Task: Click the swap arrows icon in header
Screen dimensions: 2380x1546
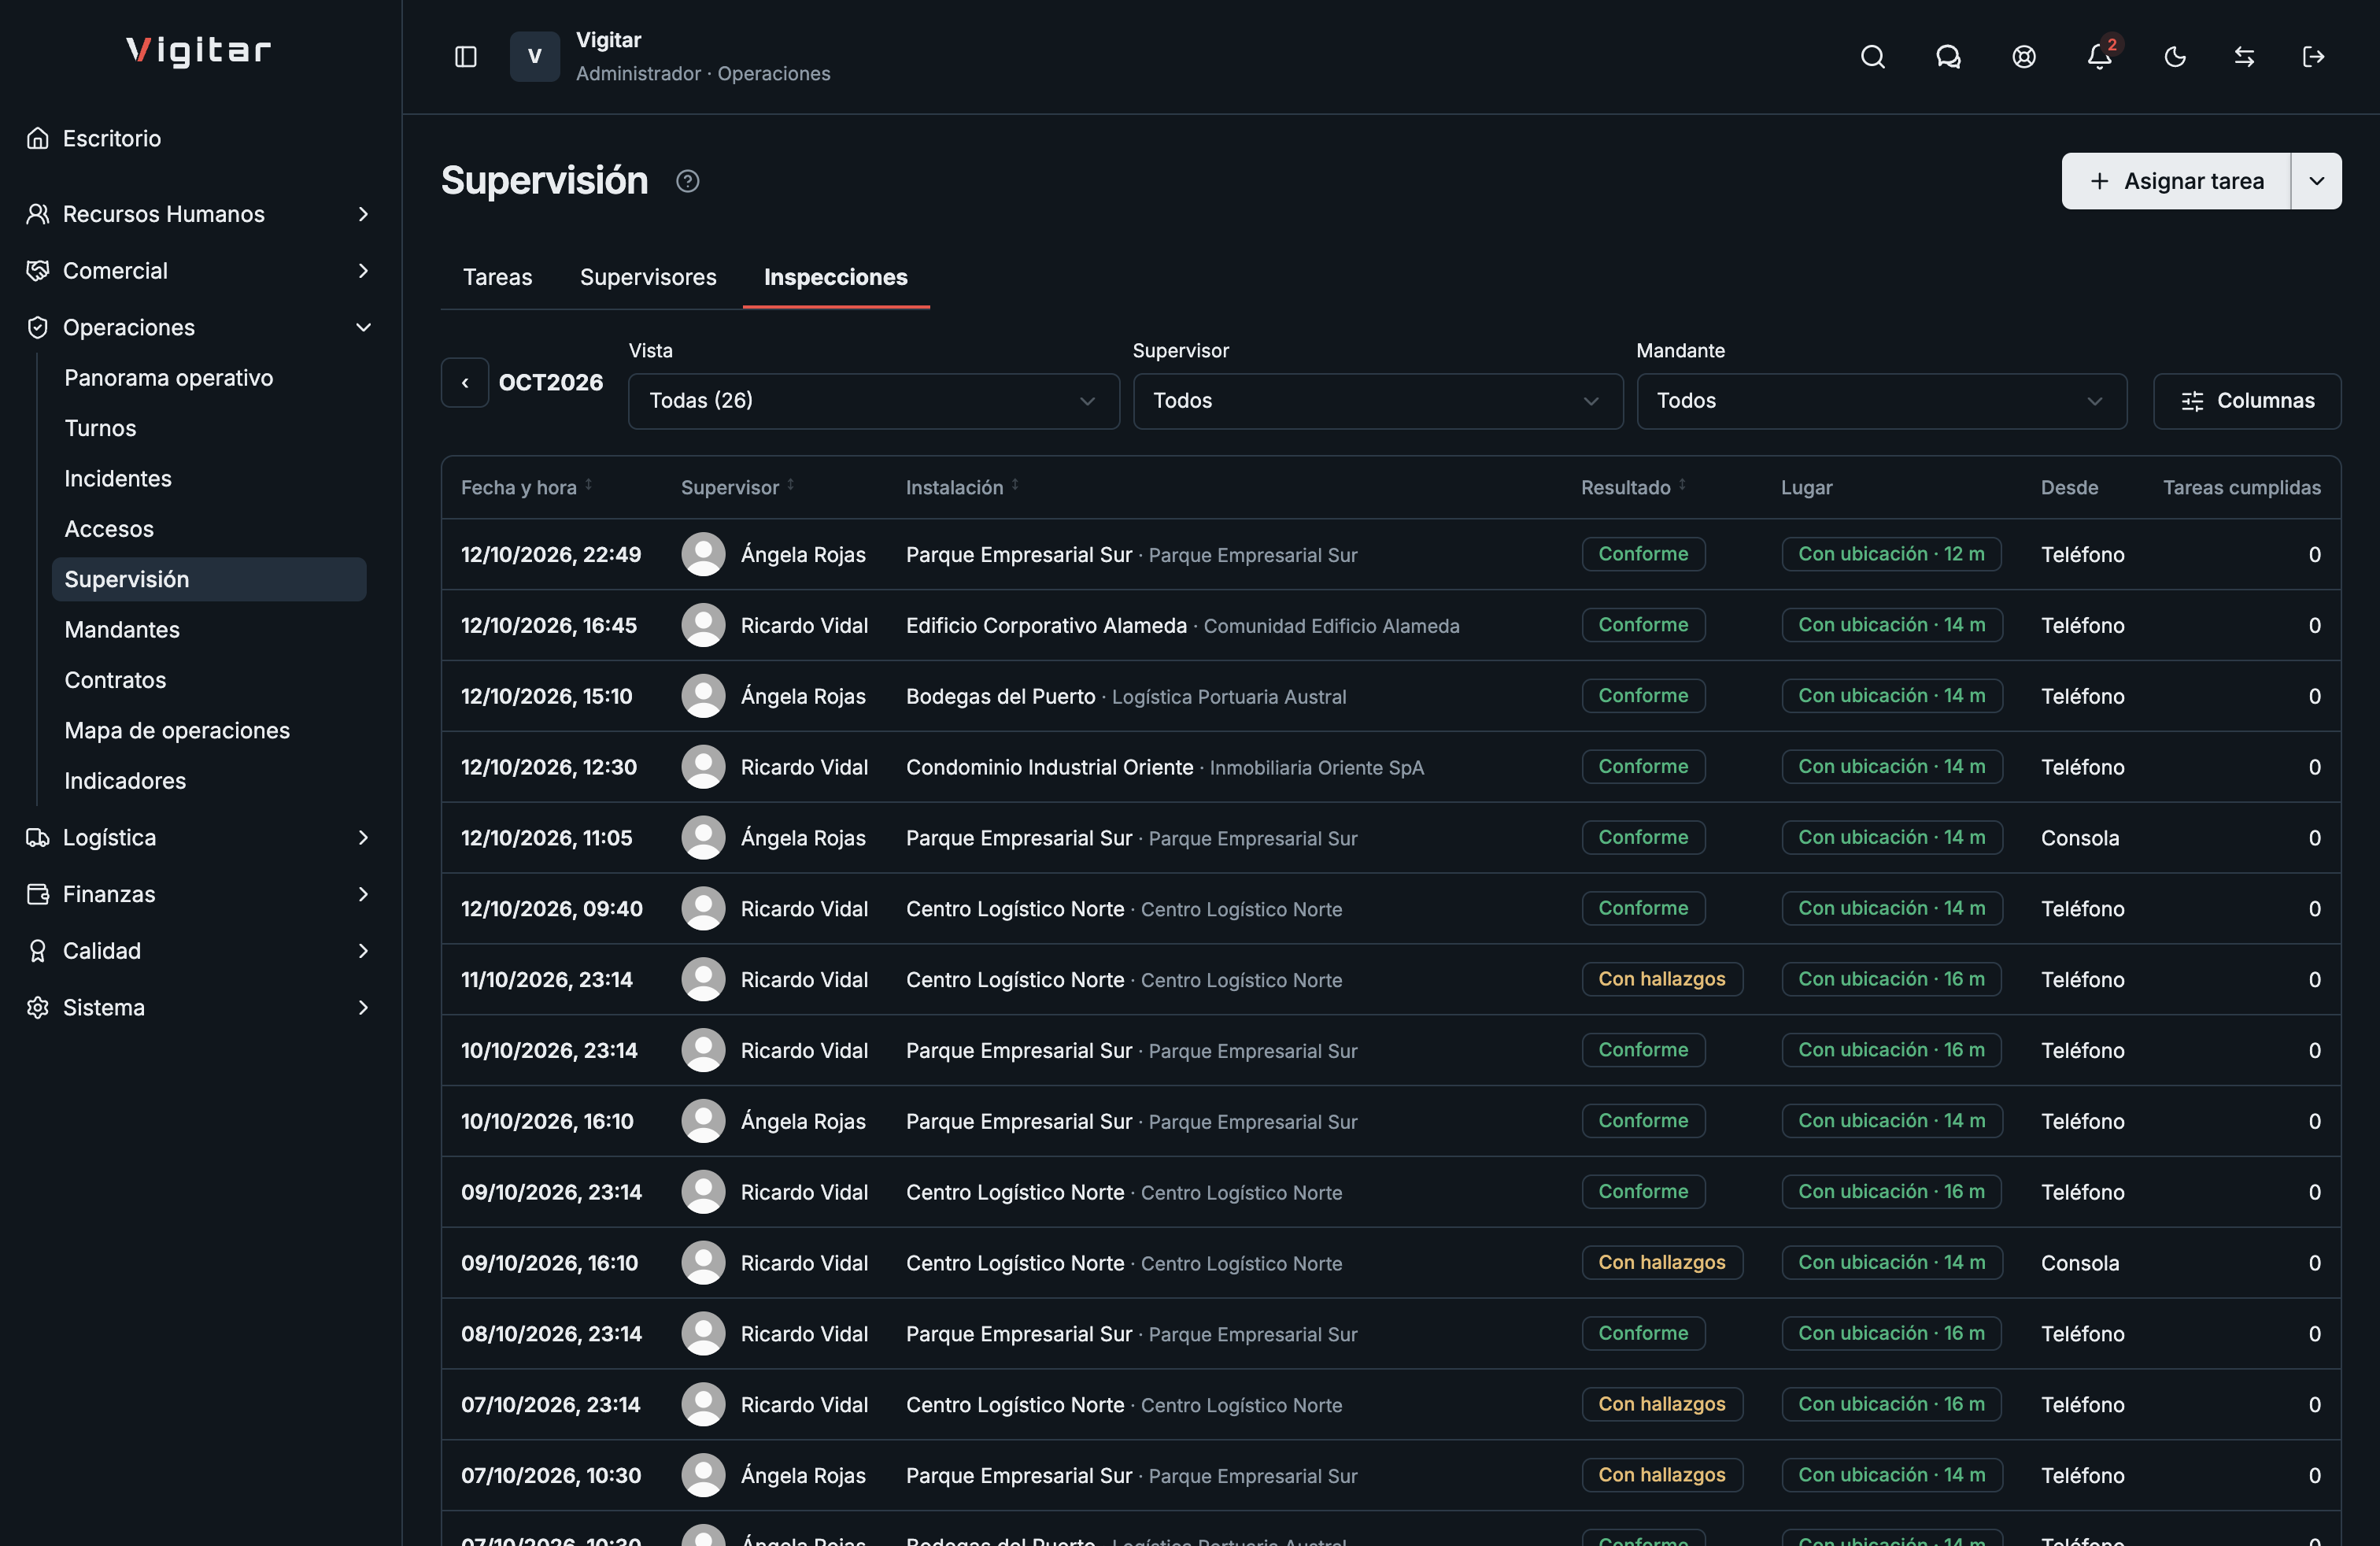Action: tap(2244, 57)
